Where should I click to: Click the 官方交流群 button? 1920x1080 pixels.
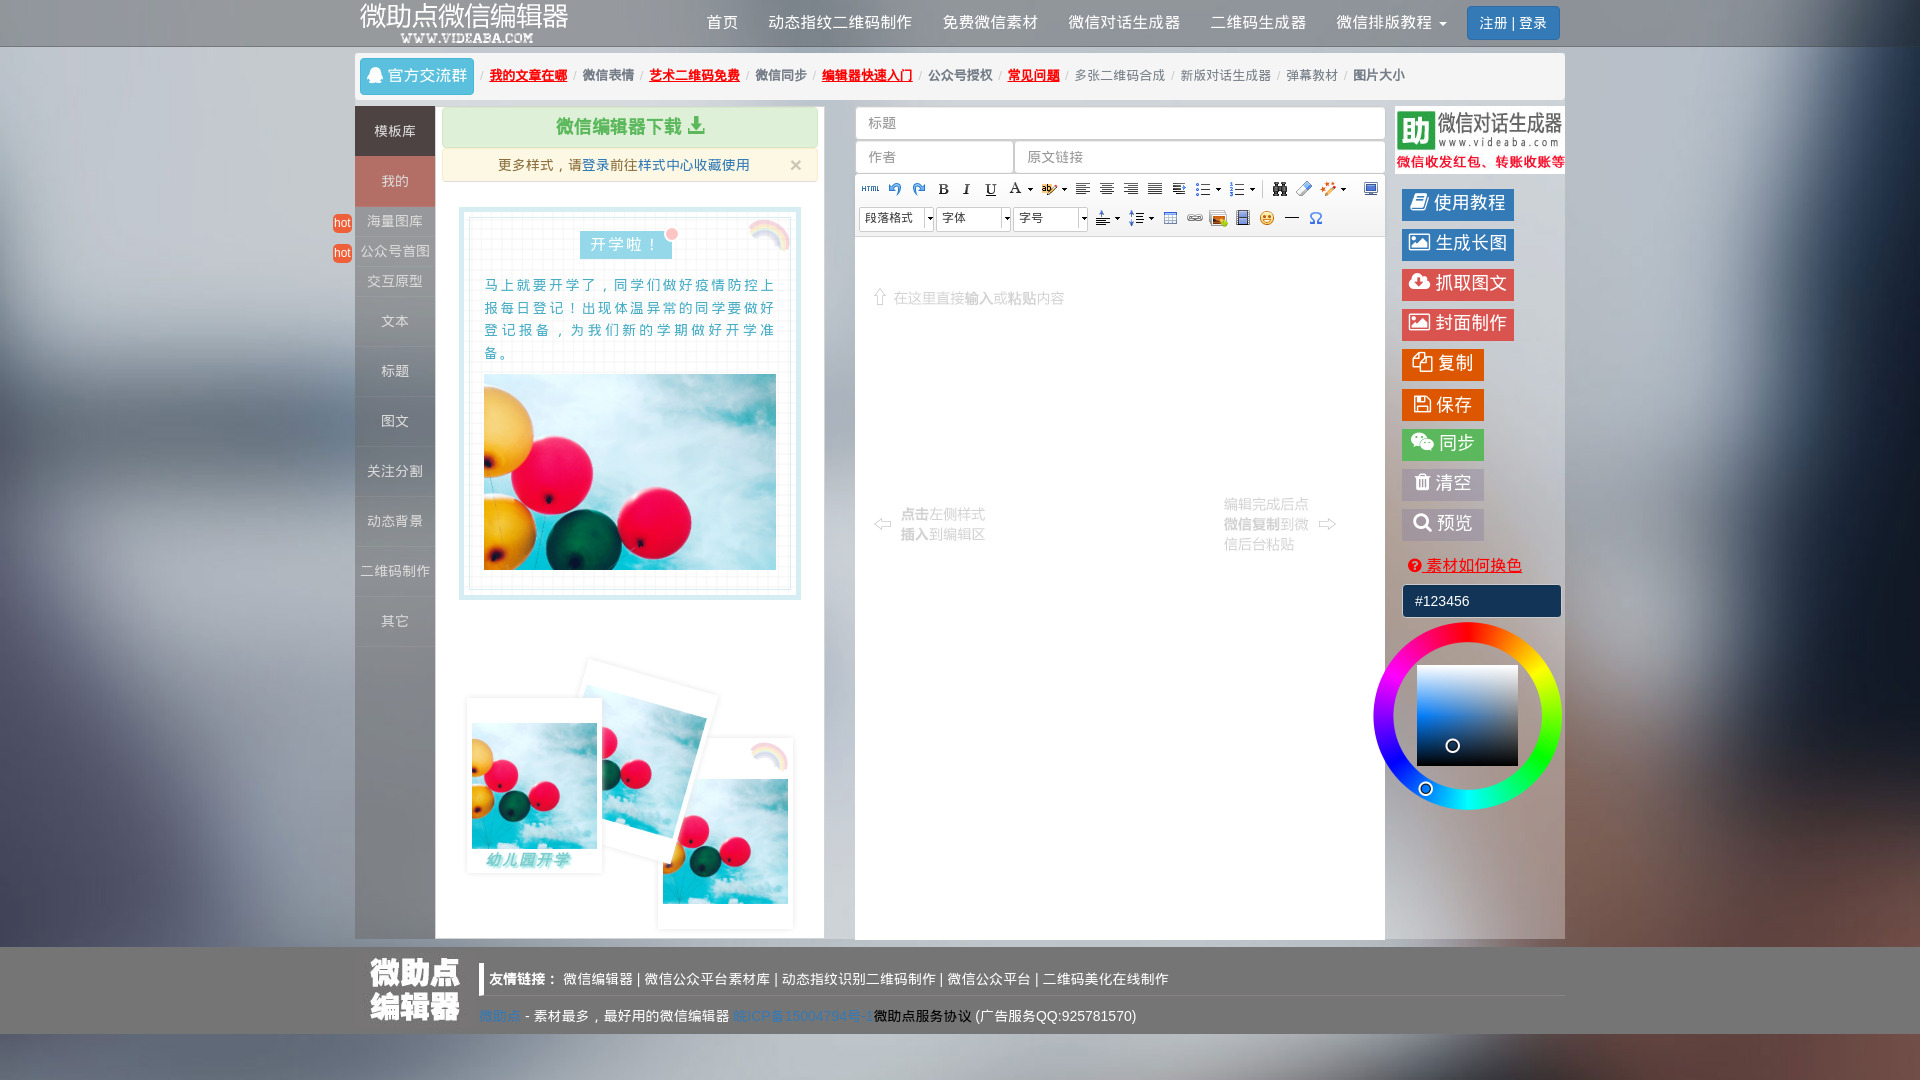coord(417,76)
